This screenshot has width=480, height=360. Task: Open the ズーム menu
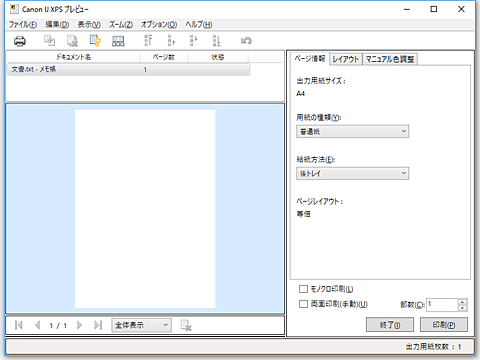coord(121,24)
